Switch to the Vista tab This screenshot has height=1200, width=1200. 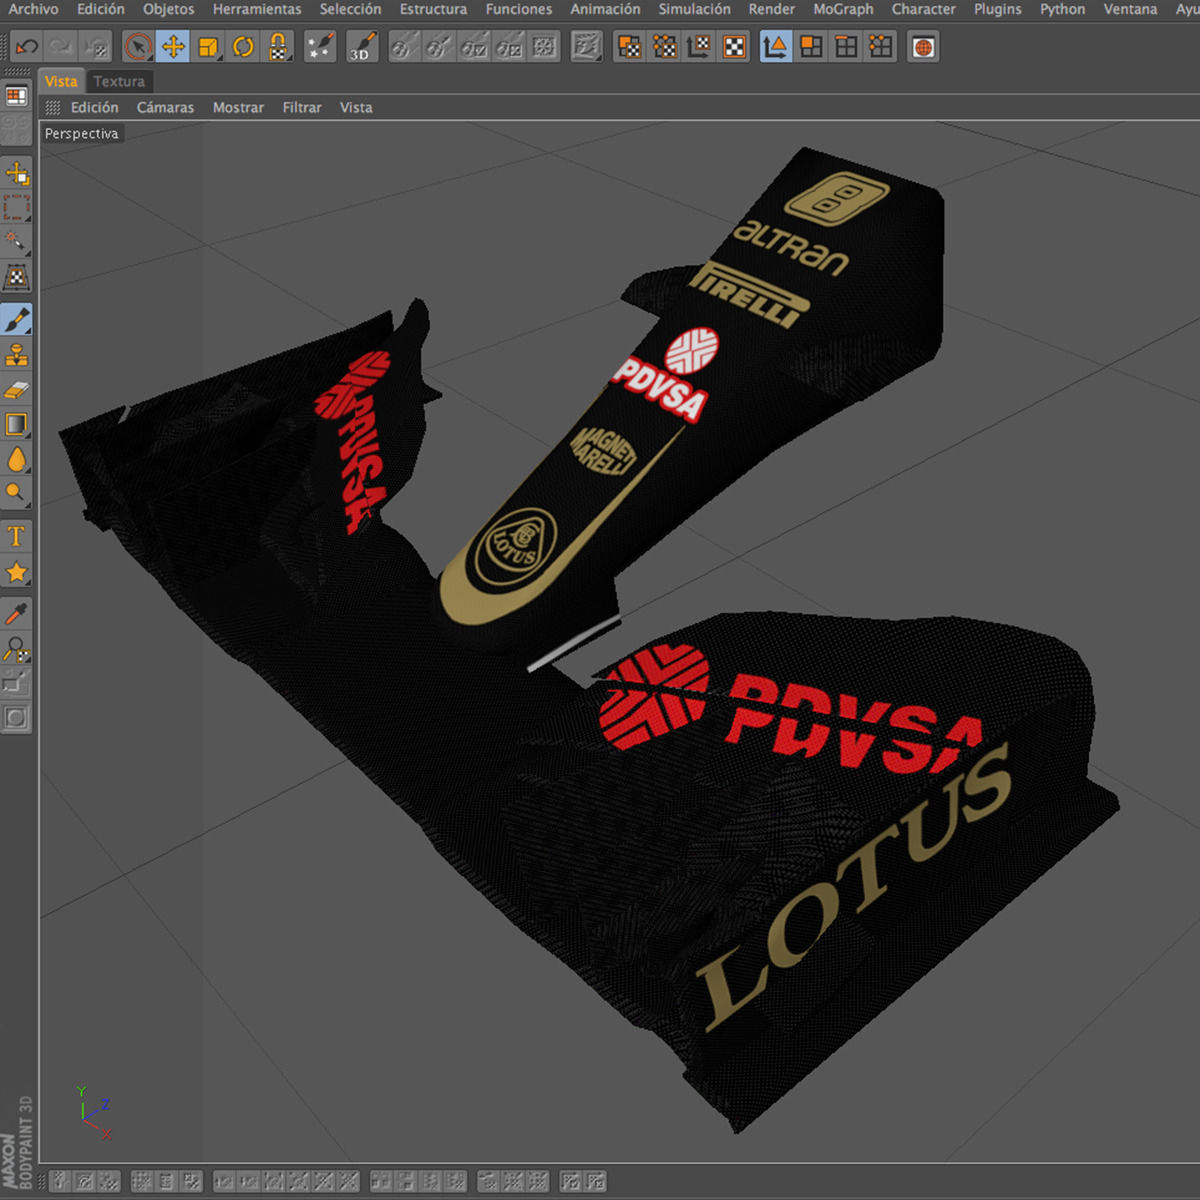[61, 81]
